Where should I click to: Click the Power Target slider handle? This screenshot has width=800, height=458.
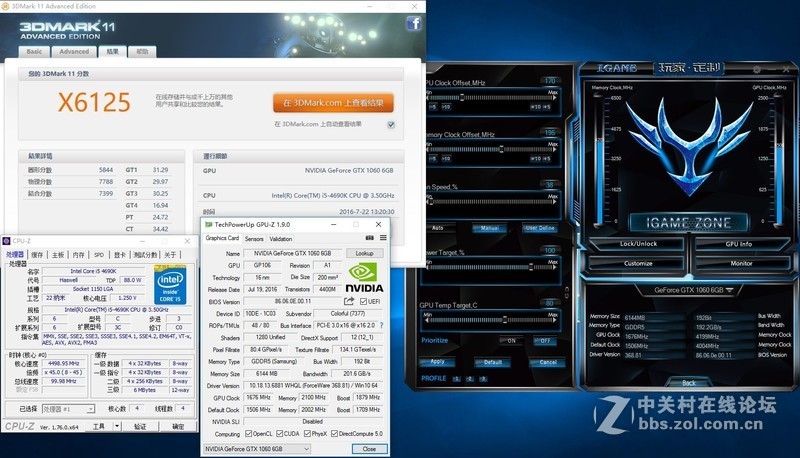pyautogui.click(x=531, y=267)
